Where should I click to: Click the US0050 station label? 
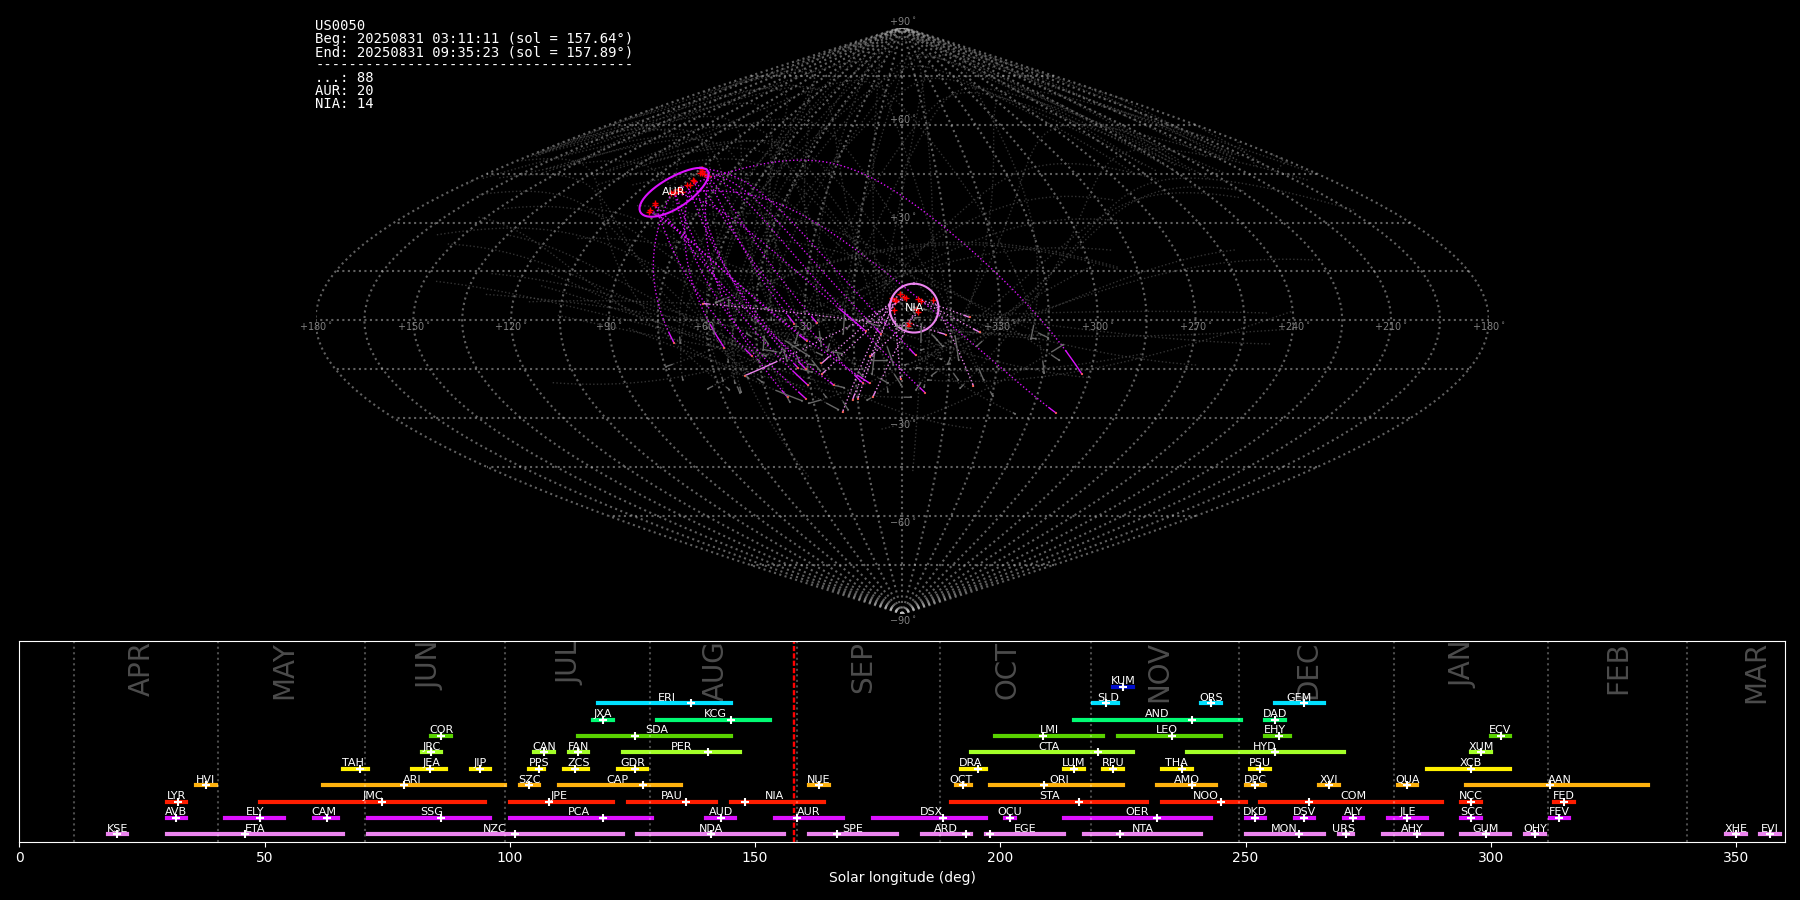pos(340,26)
